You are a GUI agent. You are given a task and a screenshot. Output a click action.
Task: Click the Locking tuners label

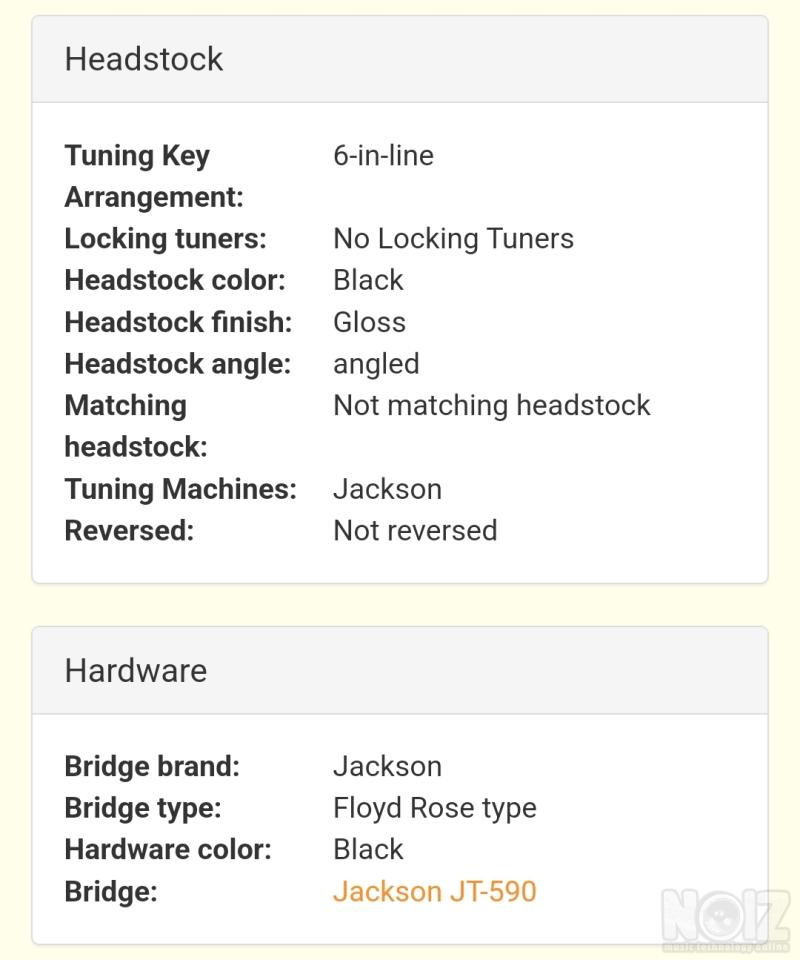tap(165, 238)
